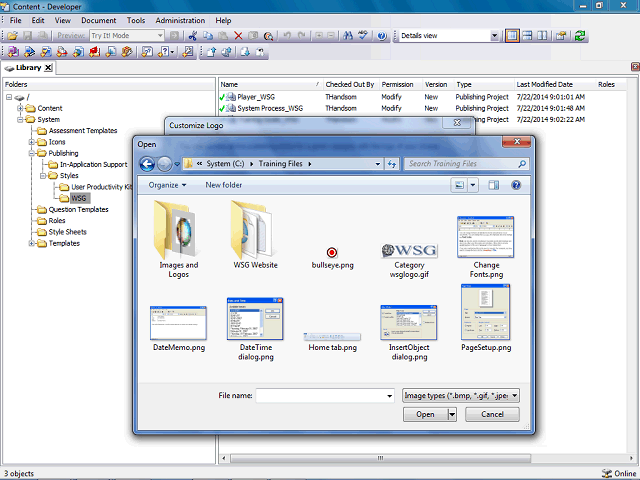The height and width of the screenshot is (480, 640).
Task: Select the Question Templates folder in tree
Action: pyautogui.click(x=78, y=210)
